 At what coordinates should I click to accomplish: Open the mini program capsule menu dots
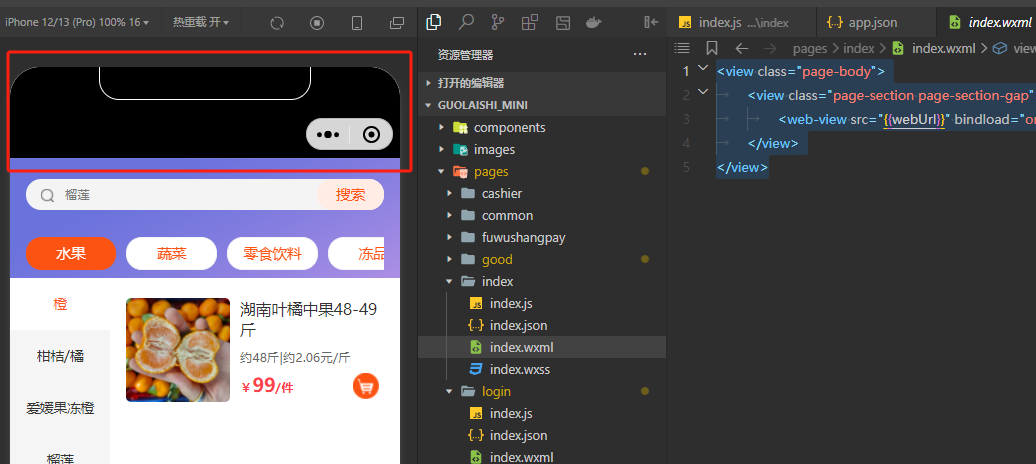(328, 135)
